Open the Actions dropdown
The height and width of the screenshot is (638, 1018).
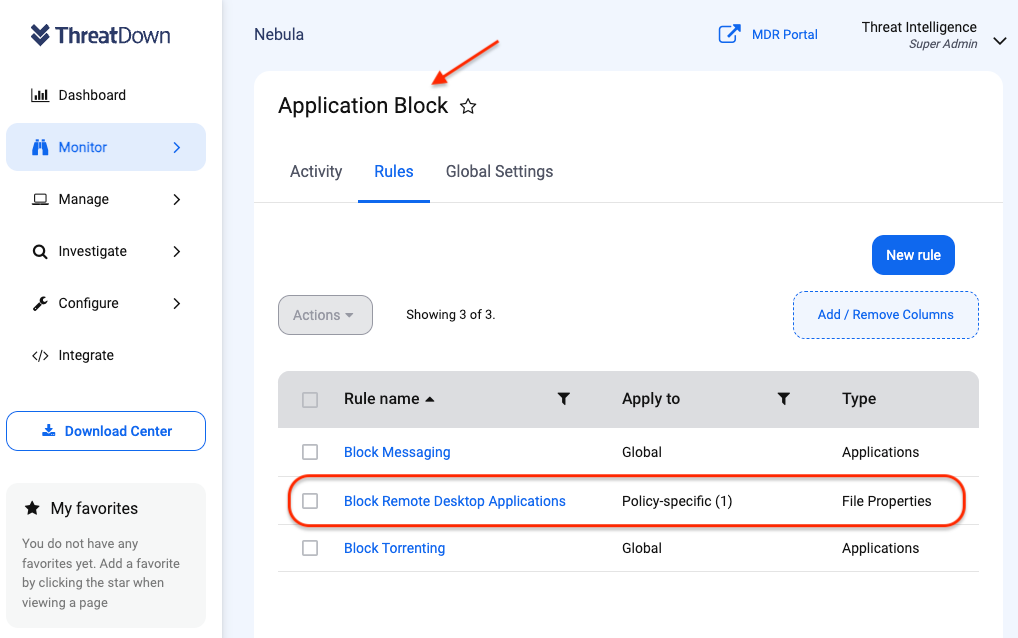[325, 315]
